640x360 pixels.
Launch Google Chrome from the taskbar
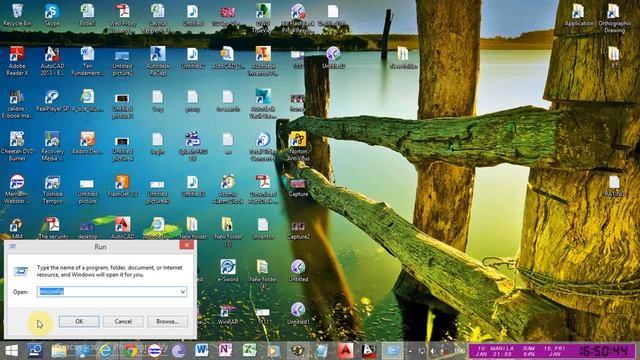click(130, 351)
